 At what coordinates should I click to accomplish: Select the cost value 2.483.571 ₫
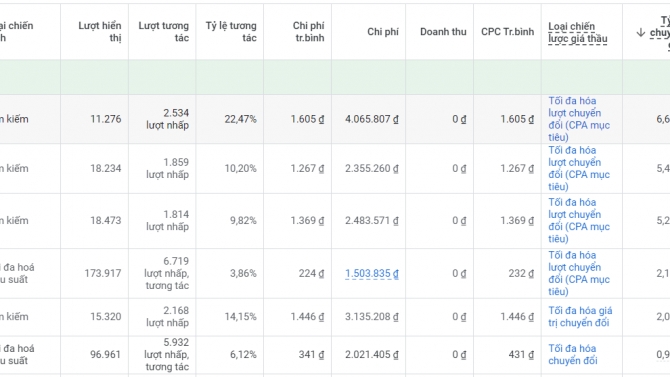tap(372, 221)
